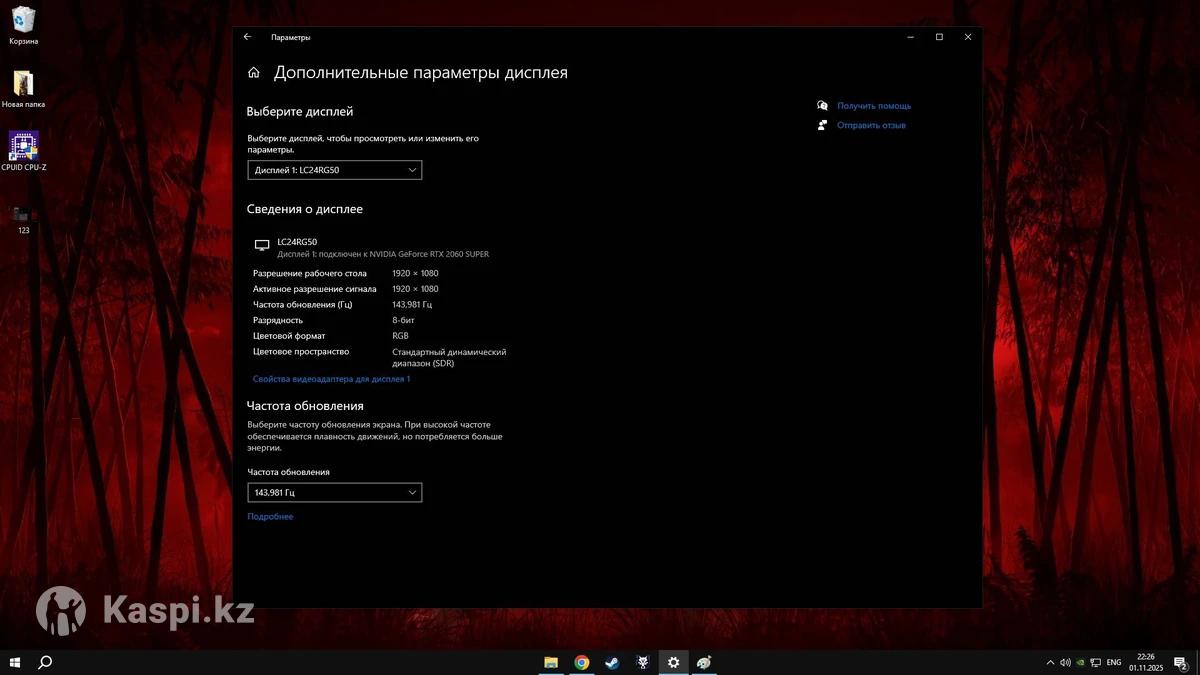This screenshot has width=1200, height=675.
Task: Open Steam from the taskbar
Action: coord(612,662)
